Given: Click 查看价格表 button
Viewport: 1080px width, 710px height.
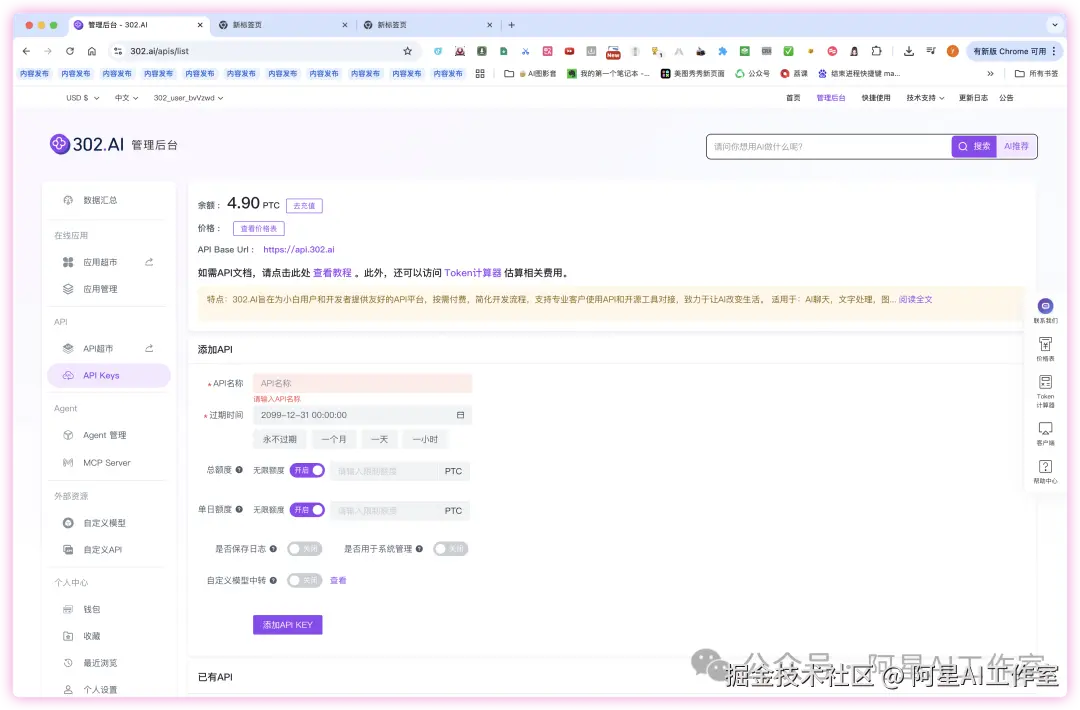Looking at the screenshot, I should 258,229.
